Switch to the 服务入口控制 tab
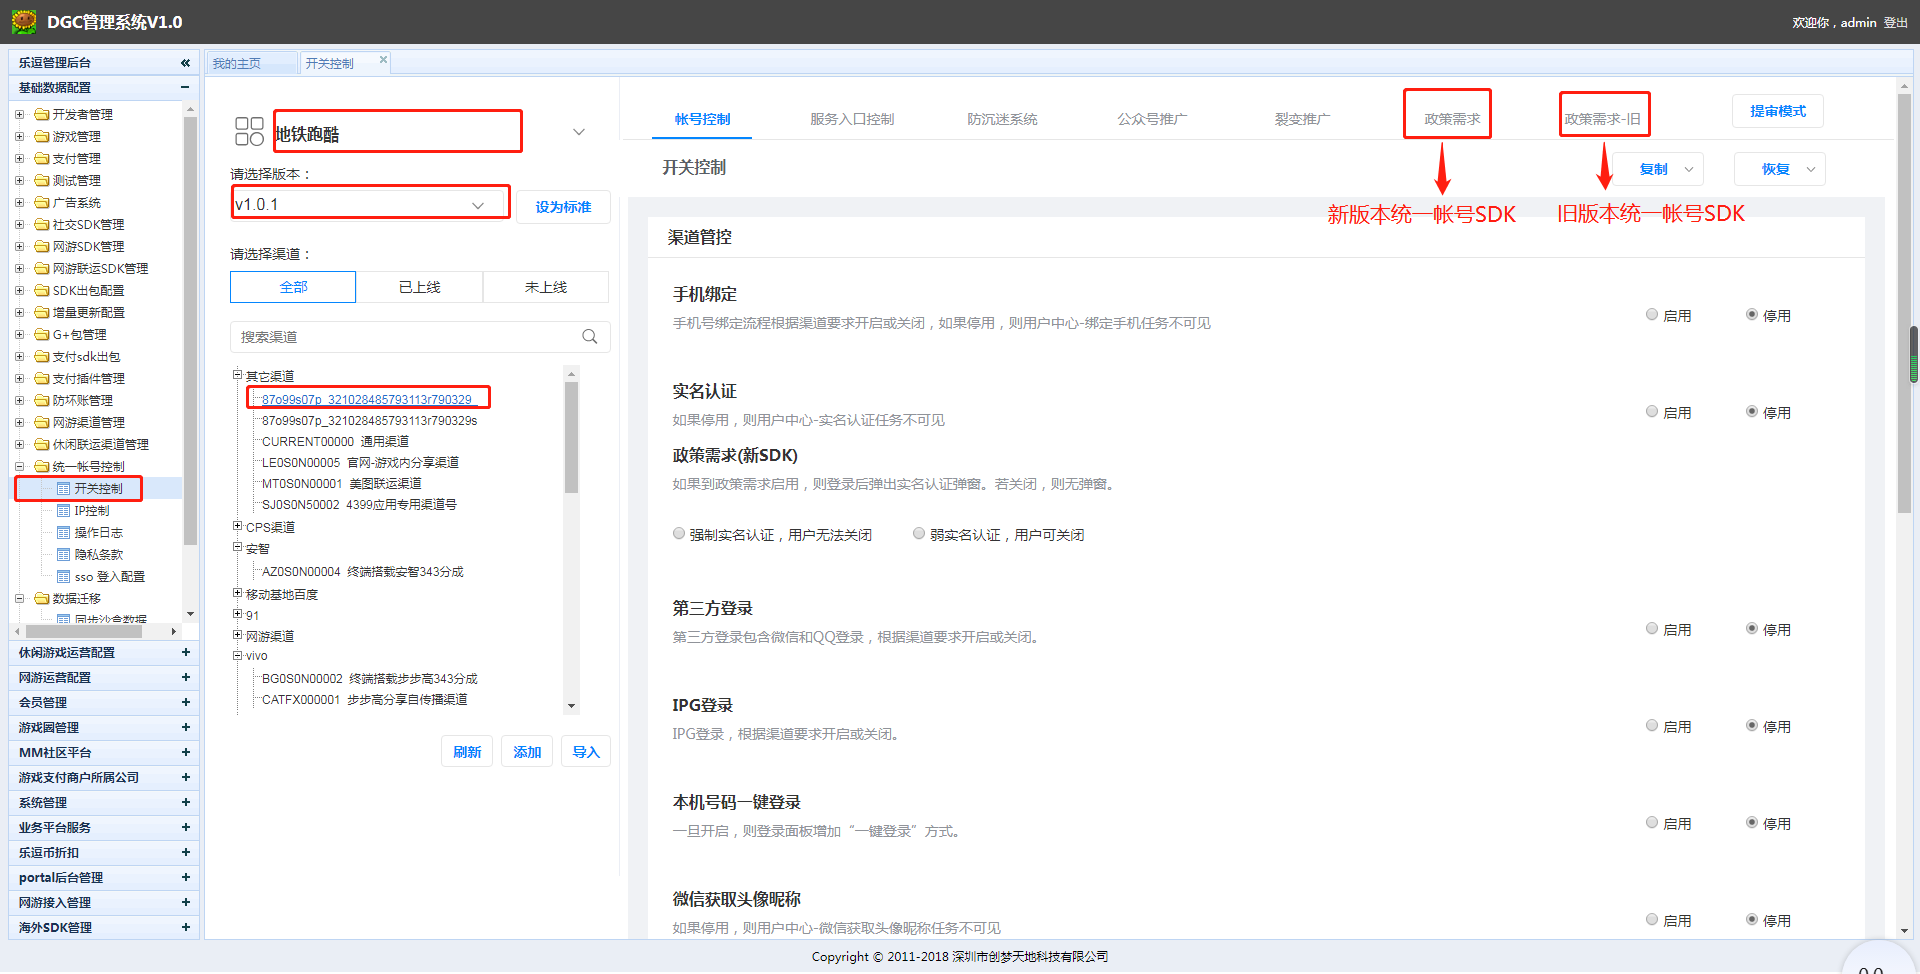This screenshot has width=1920, height=974. pos(852,118)
